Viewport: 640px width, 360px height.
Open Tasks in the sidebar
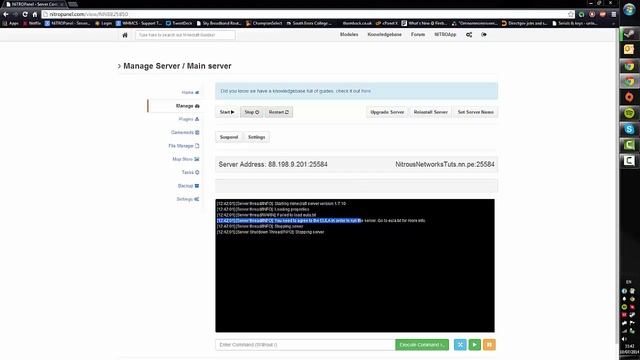point(190,172)
